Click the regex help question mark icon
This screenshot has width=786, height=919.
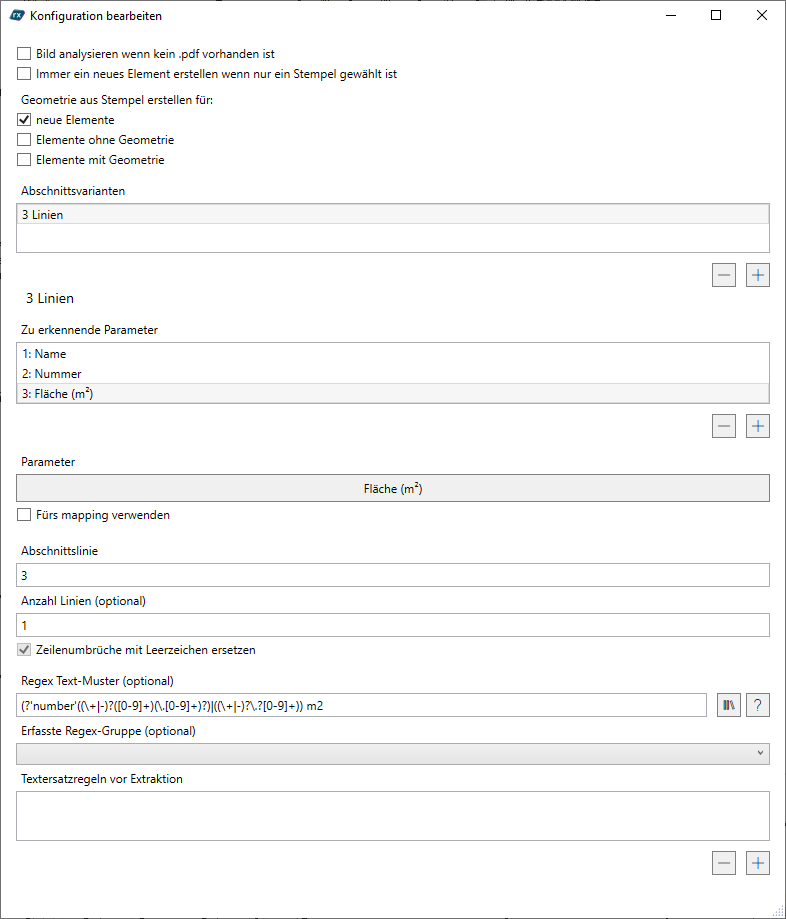click(757, 705)
